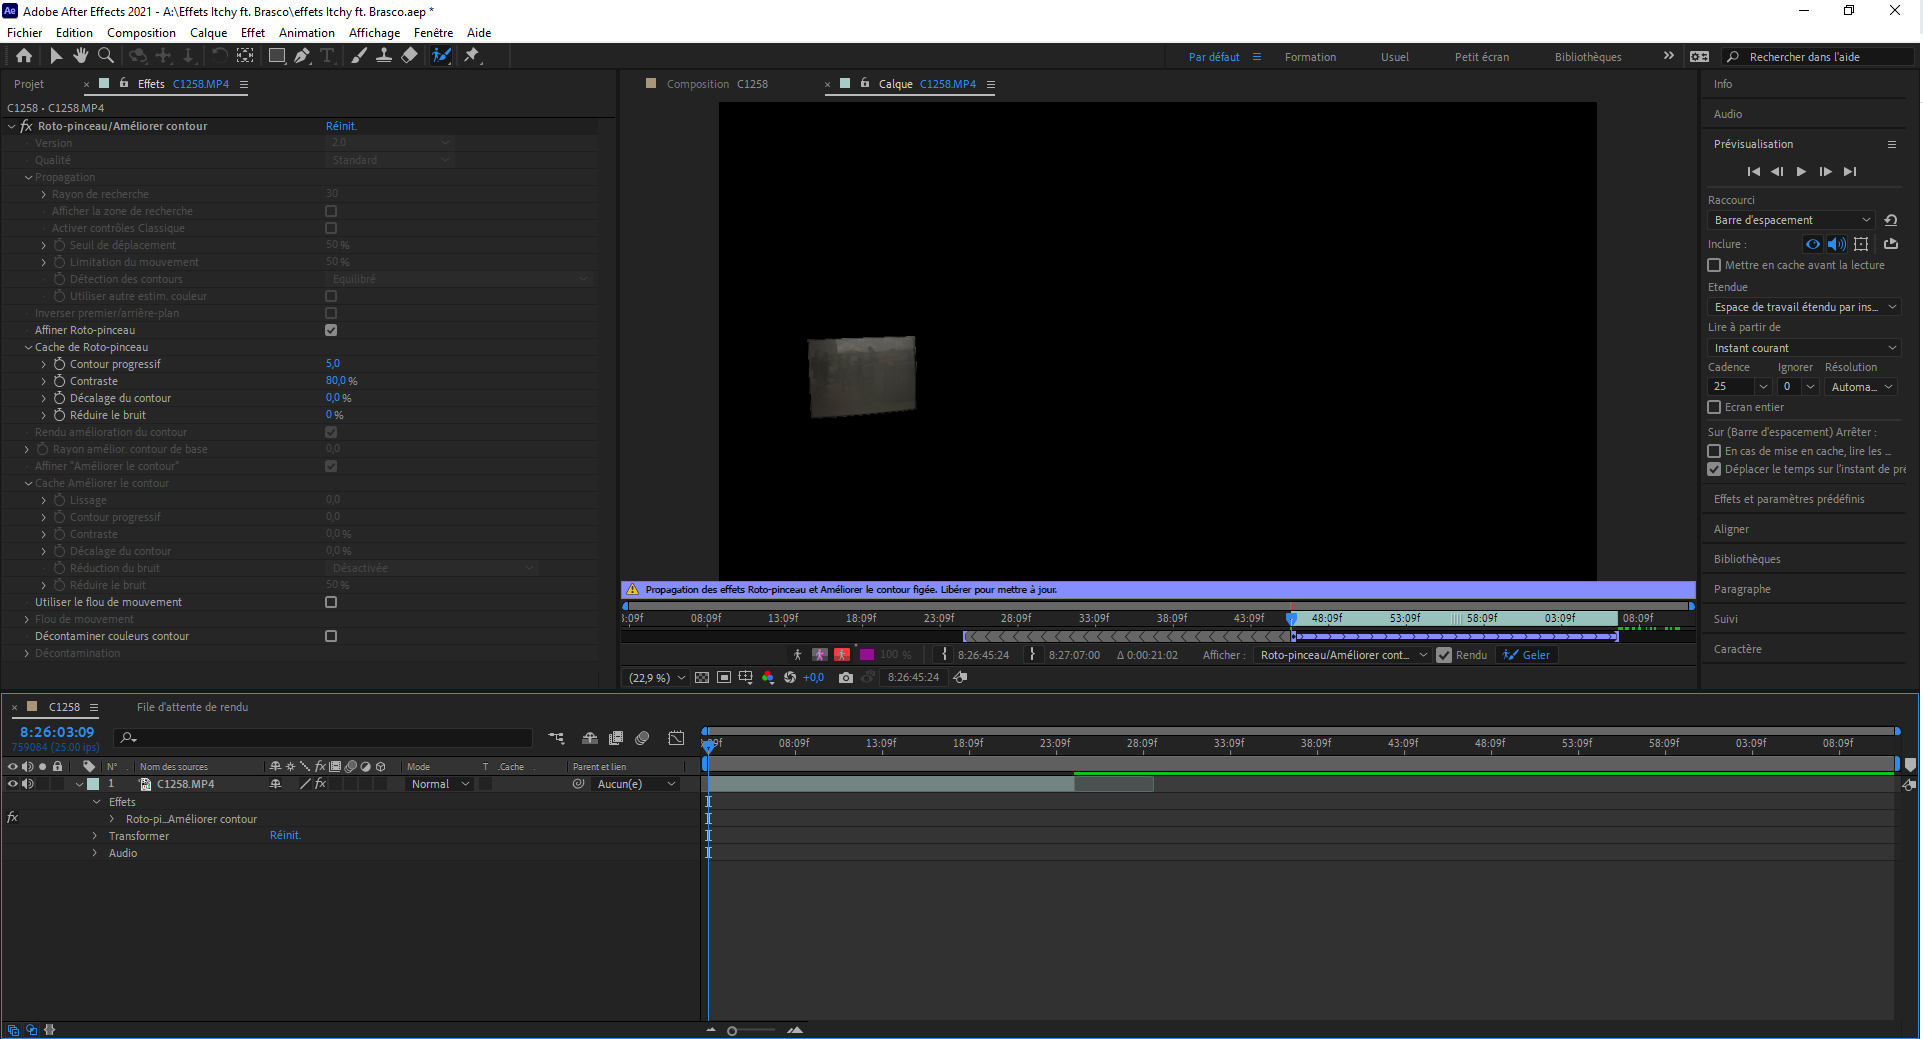Image resolution: width=1923 pixels, height=1039 pixels.
Task: Select the Rectangle shape tool
Action: 277,56
